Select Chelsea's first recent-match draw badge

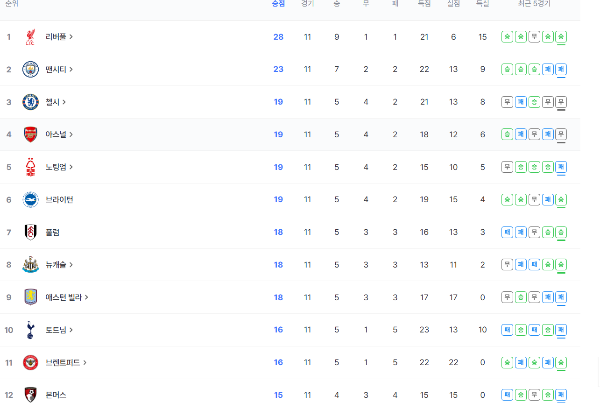coord(507,102)
